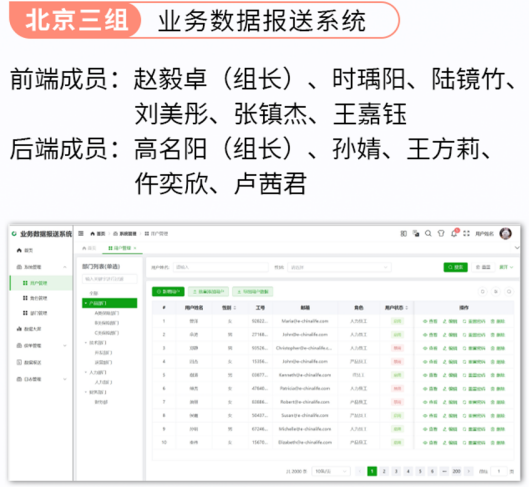
Task: Open the page size dropdown in pagination
Action: click(331, 471)
